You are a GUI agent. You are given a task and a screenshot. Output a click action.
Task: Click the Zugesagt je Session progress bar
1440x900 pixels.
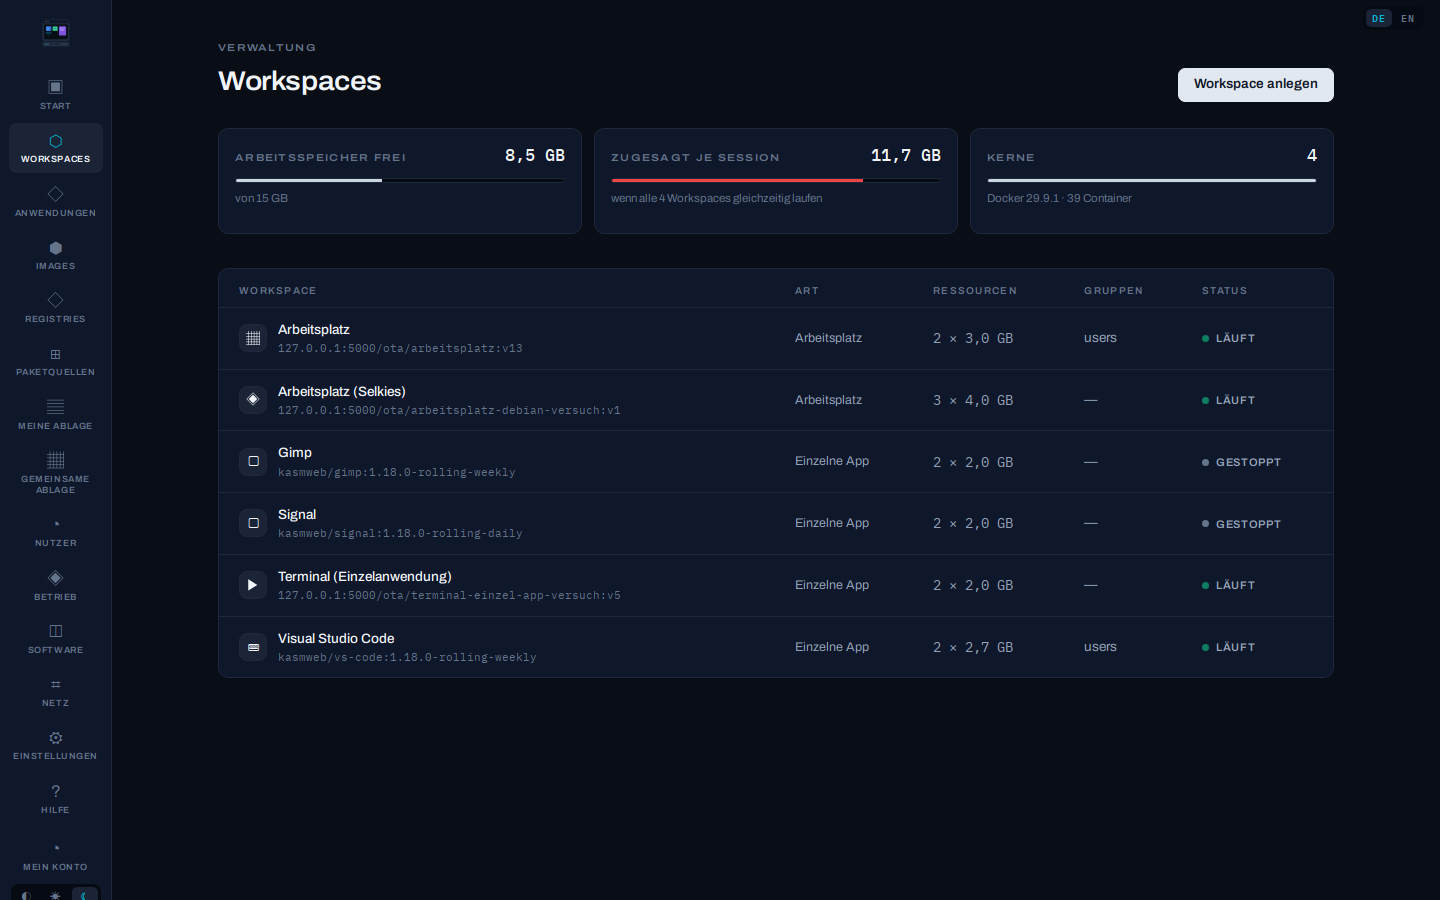(x=776, y=181)
